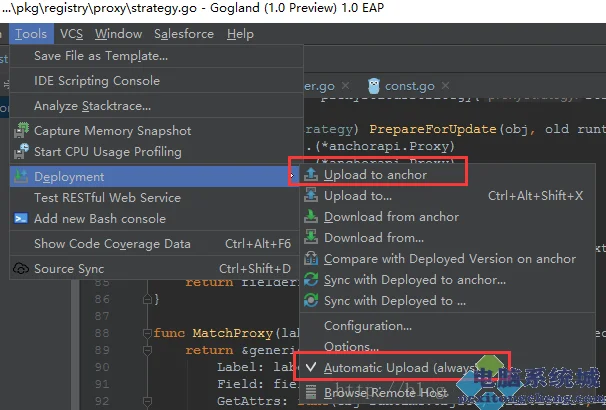
Task: Collapse the func MatchProxy fold marker
Action: coord(147,333)
